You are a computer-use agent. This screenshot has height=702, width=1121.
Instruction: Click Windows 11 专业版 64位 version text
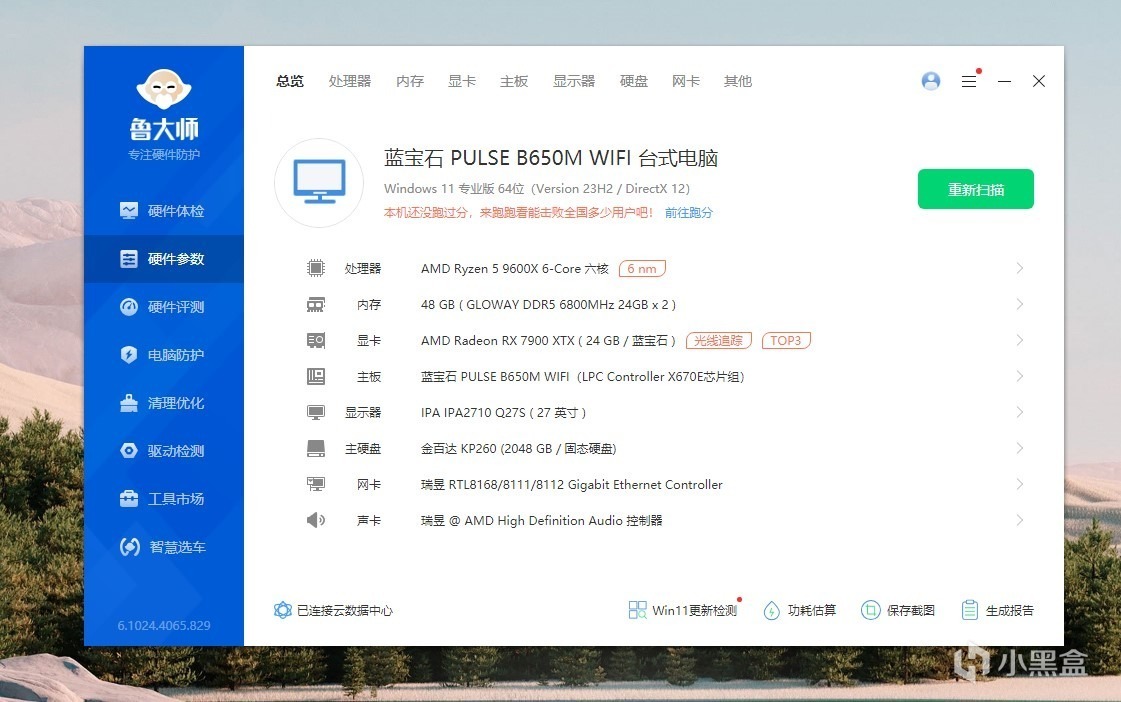point(537,189)
